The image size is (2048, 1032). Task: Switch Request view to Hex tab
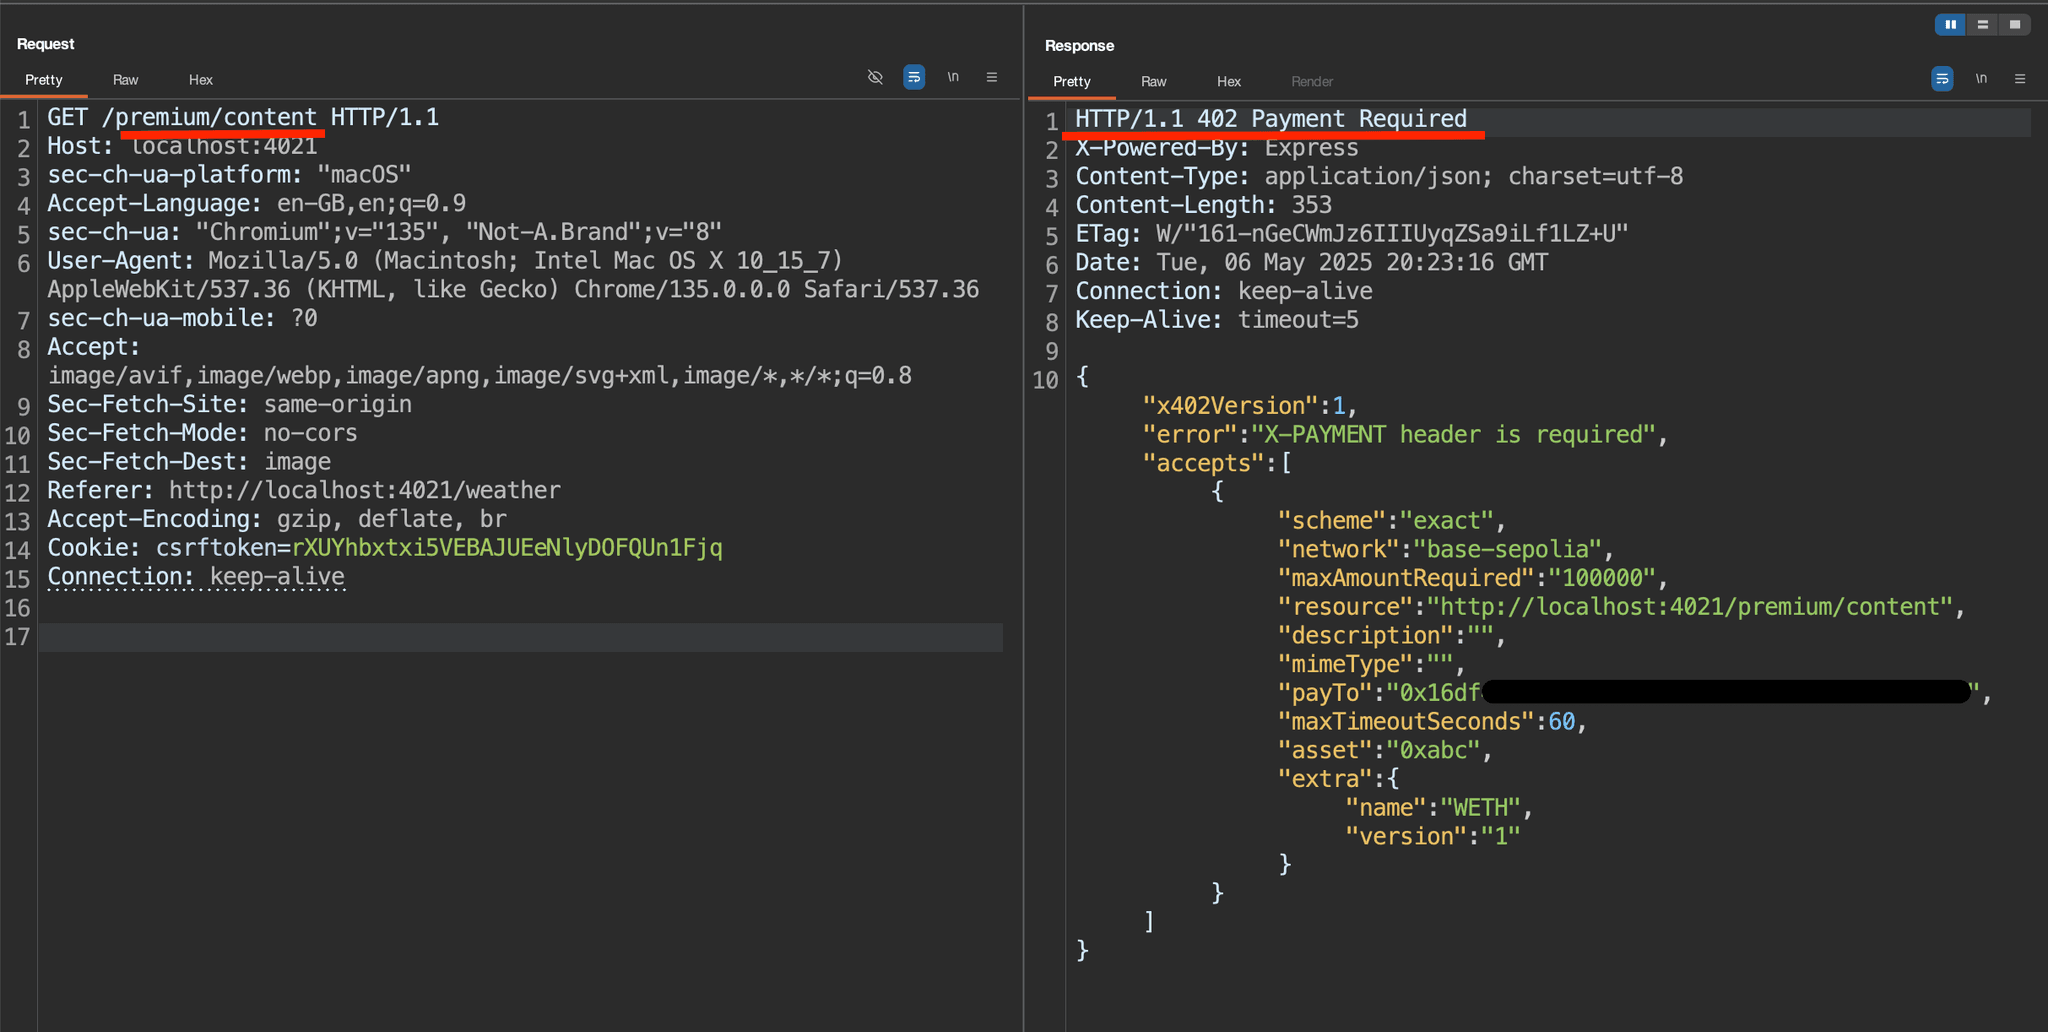pos(201,80)
